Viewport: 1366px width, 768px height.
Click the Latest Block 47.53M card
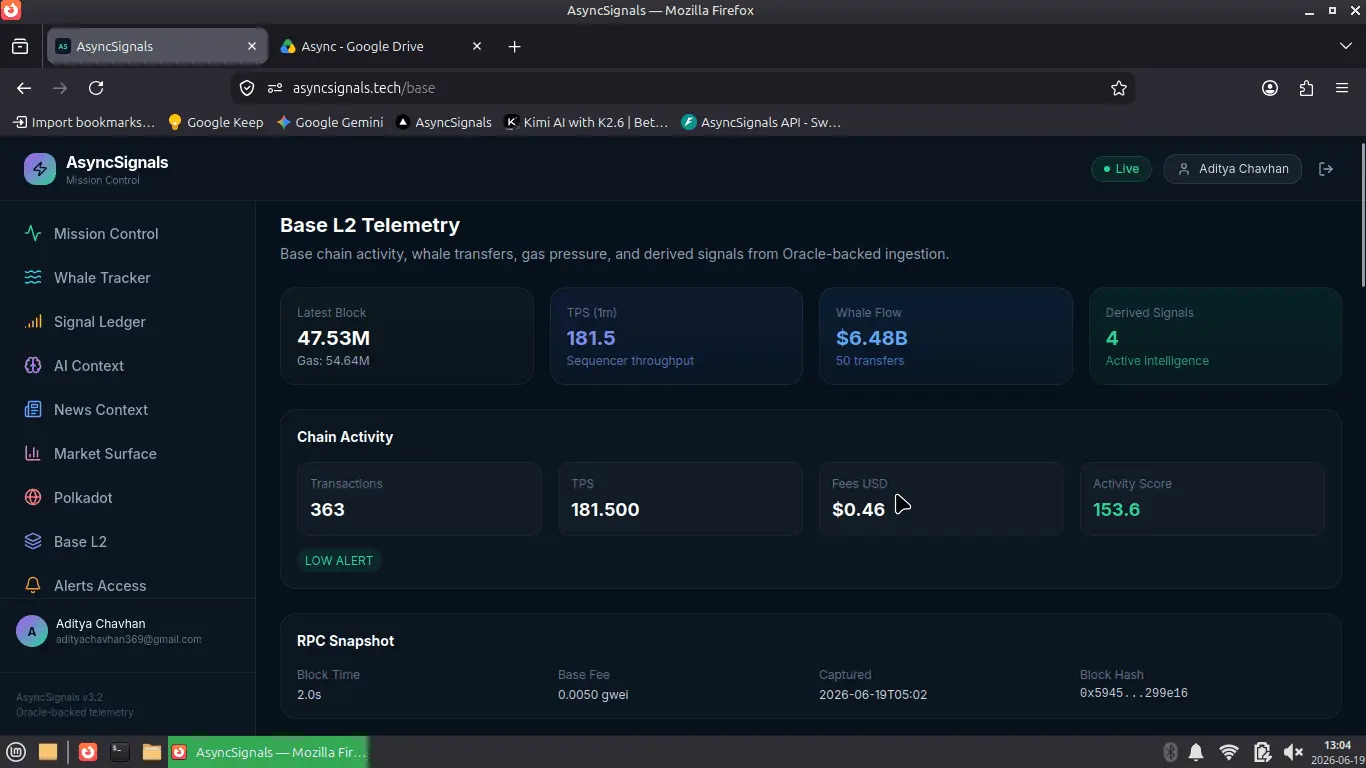click(407, 336)
